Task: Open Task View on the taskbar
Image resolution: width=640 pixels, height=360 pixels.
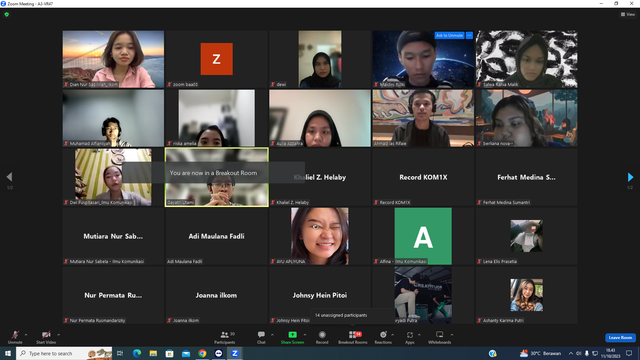Action: (120, 353)
